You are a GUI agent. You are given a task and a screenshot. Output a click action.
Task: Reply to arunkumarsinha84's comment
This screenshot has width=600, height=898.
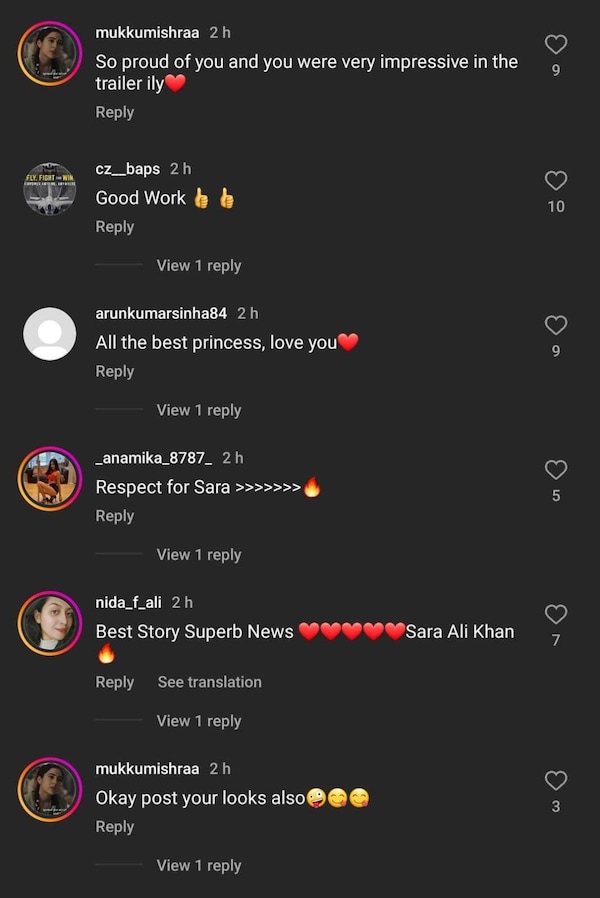click(114, 370)
